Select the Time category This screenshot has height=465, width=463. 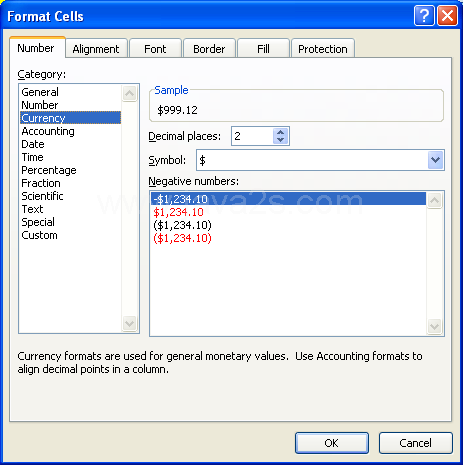tap(70, 157)
